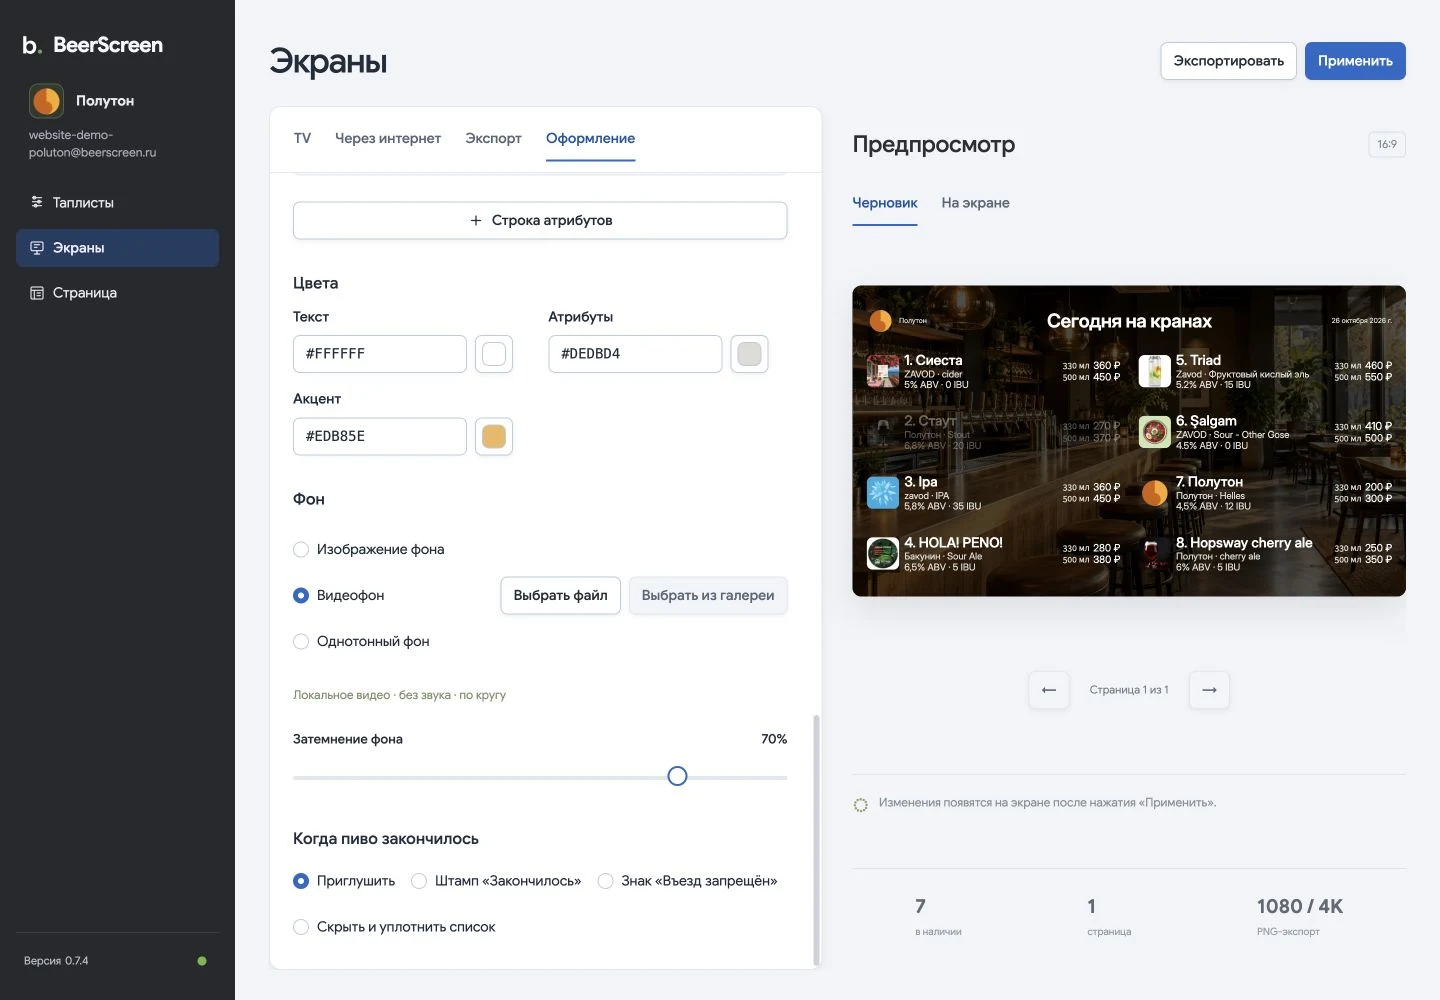The image size is (1440, 1000).
Task: Select Изображение фона radio option
Action: (301, 549)
